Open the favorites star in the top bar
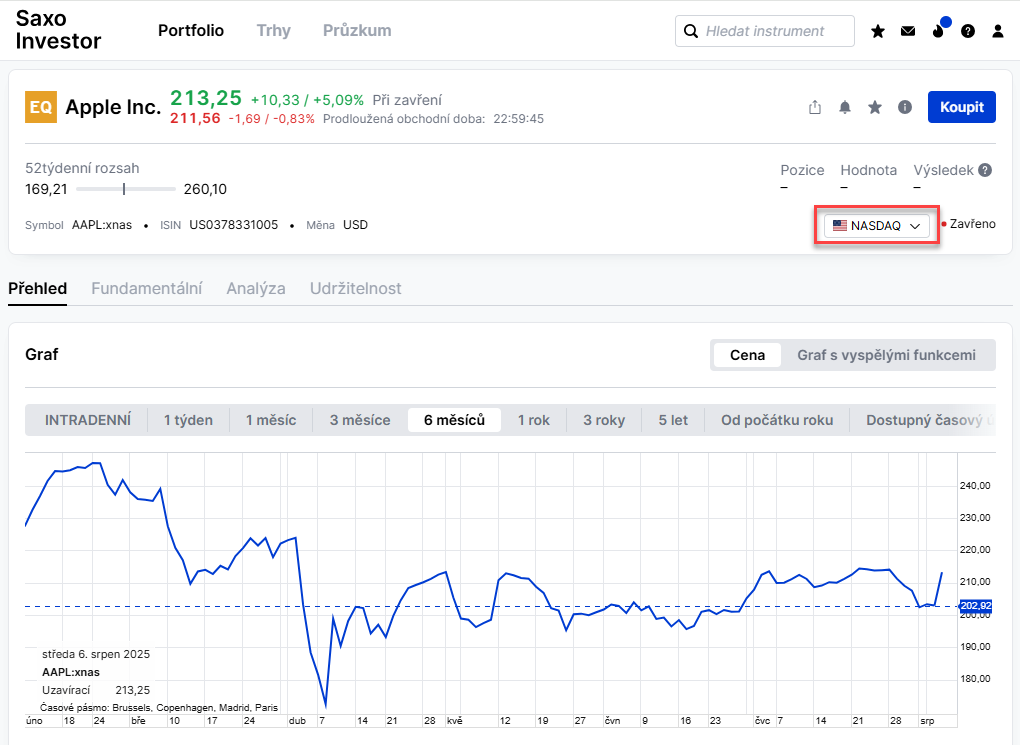 [878, 31]
